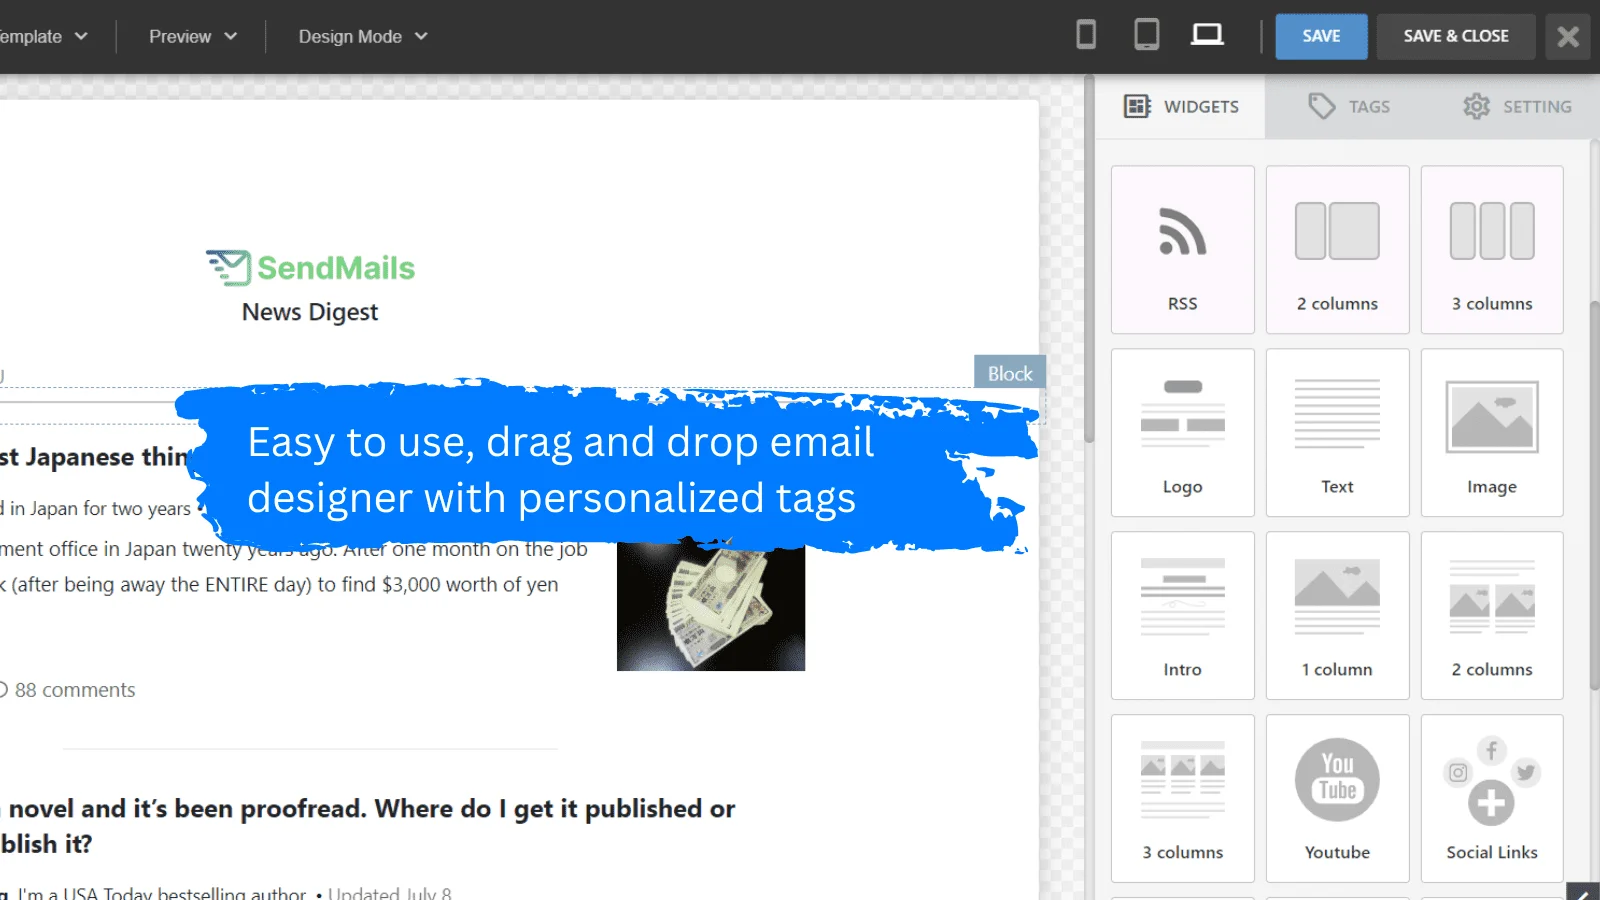
Task: Select the News Digest heading text
Action: tap(310, 312)
